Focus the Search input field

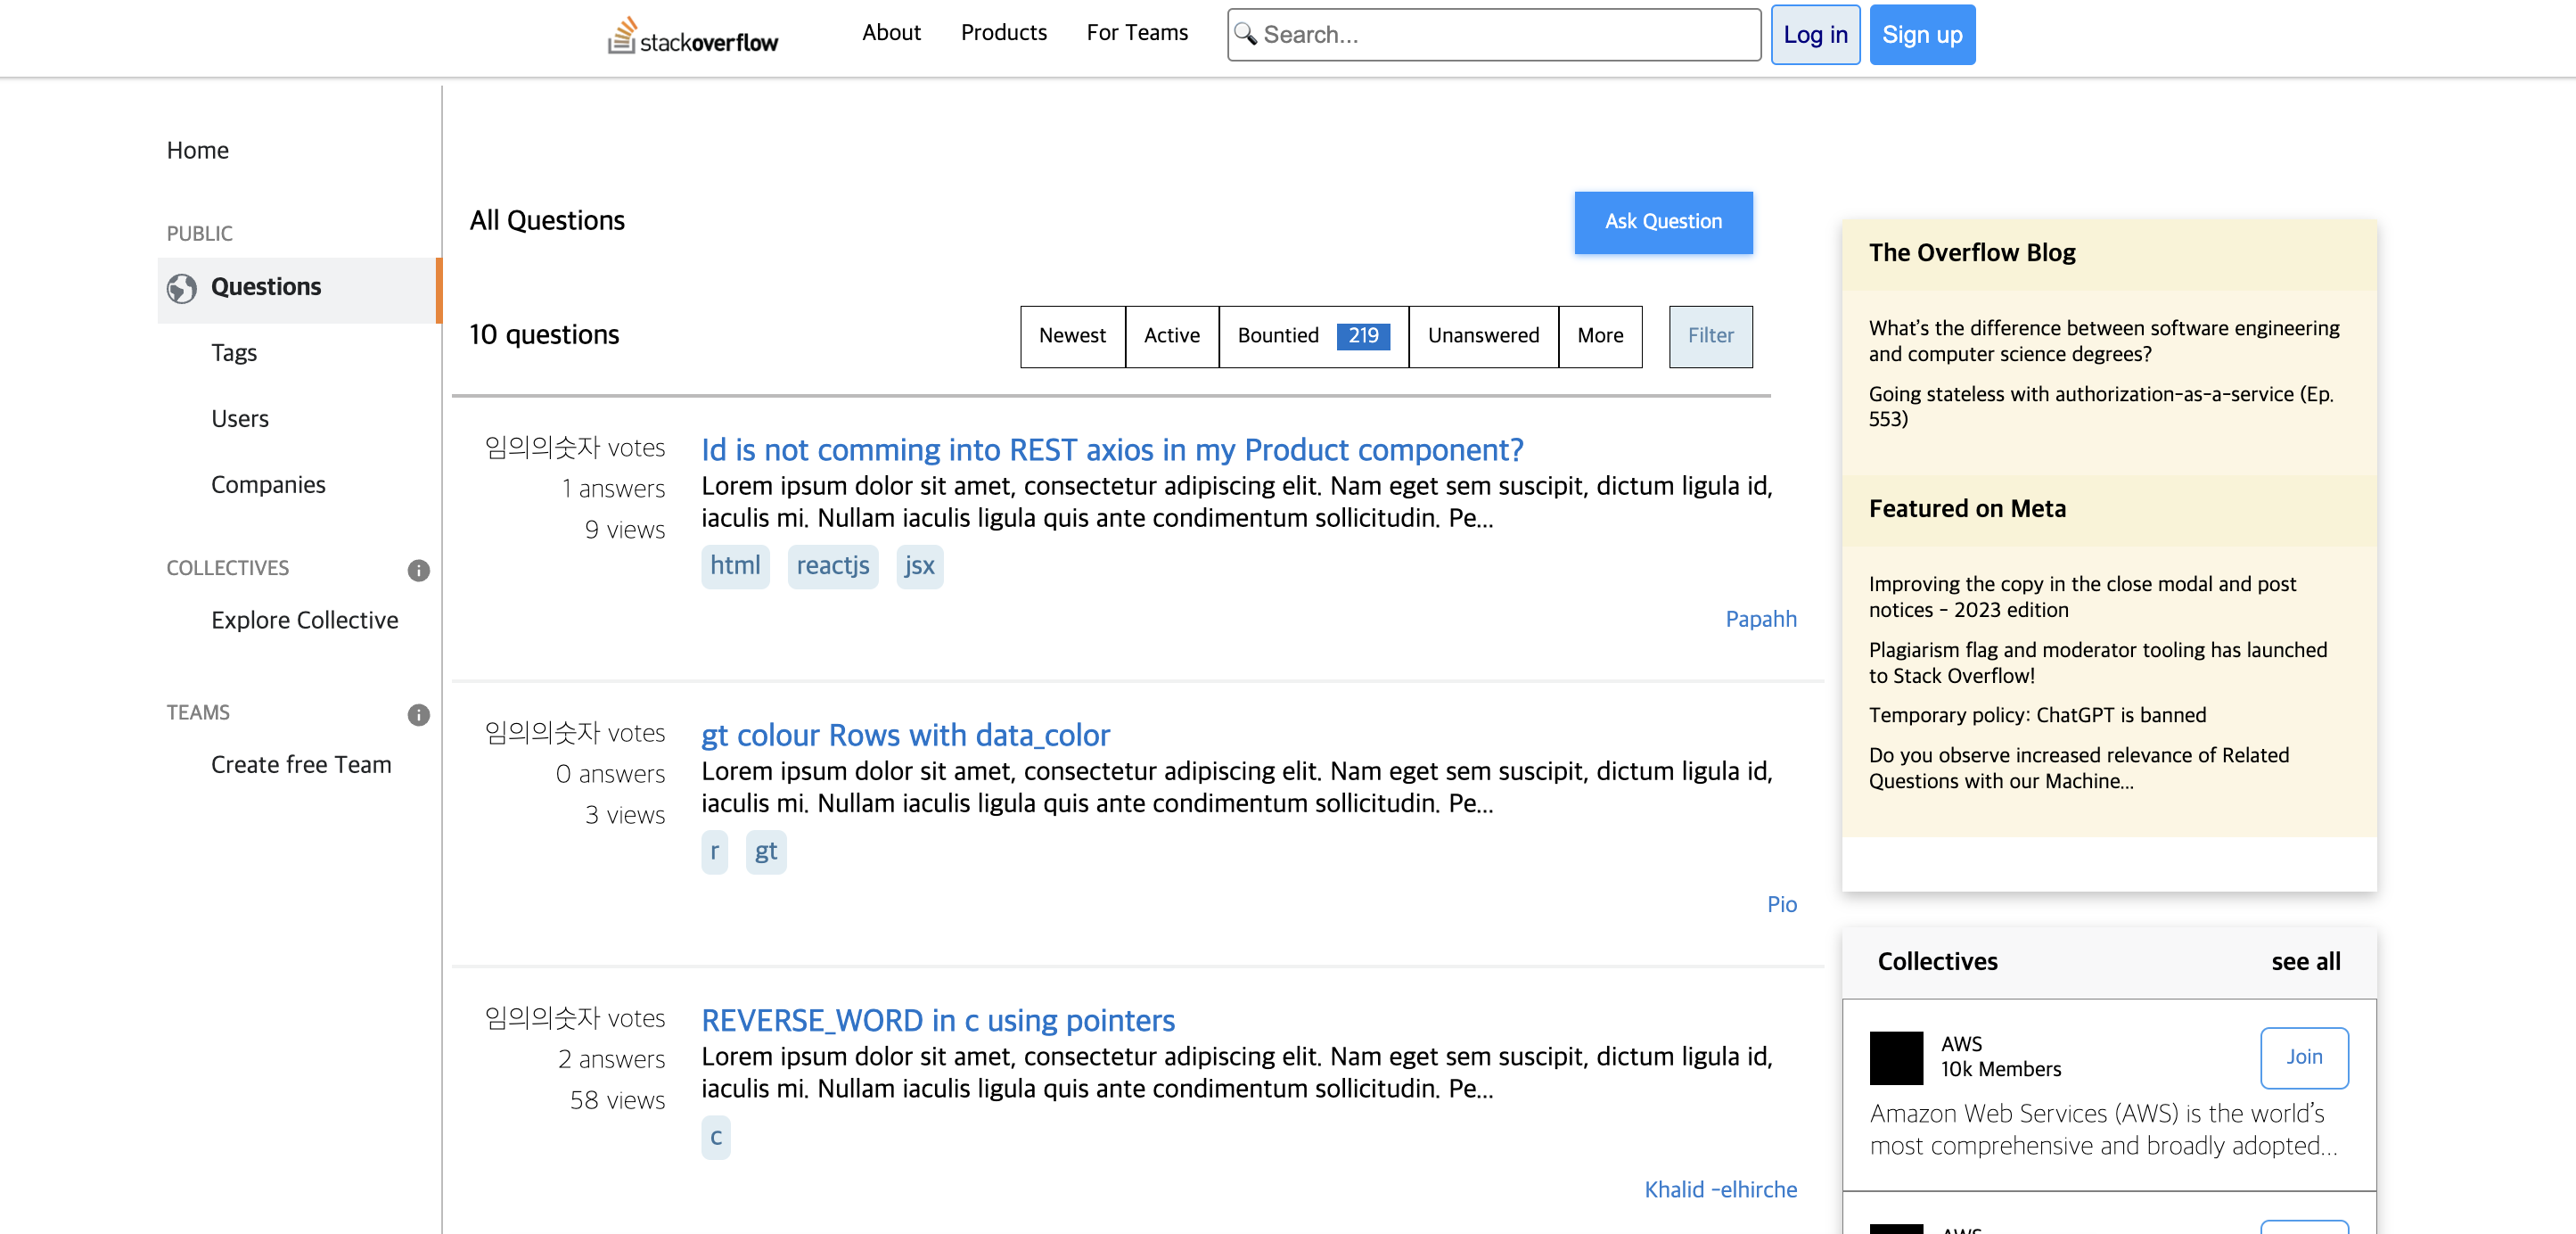1494,35
